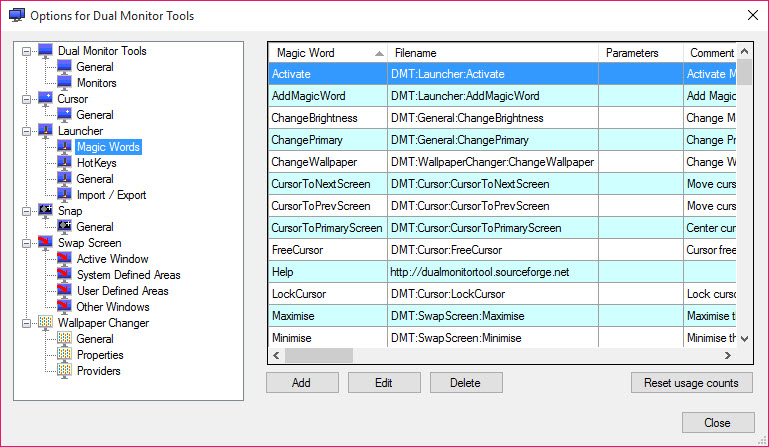Click the Other Windows node icon
The image size is (769, 447).
(x=64, y=307)
